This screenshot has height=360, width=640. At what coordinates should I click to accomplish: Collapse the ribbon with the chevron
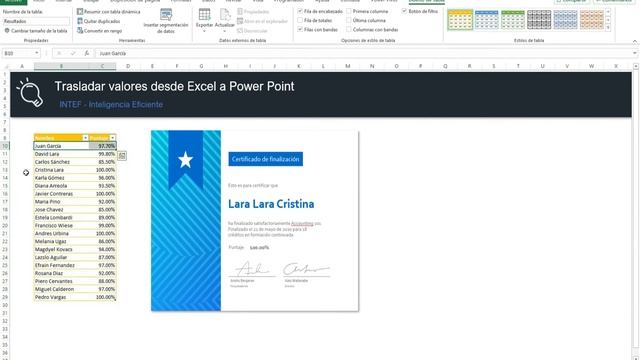coord(635,41)
